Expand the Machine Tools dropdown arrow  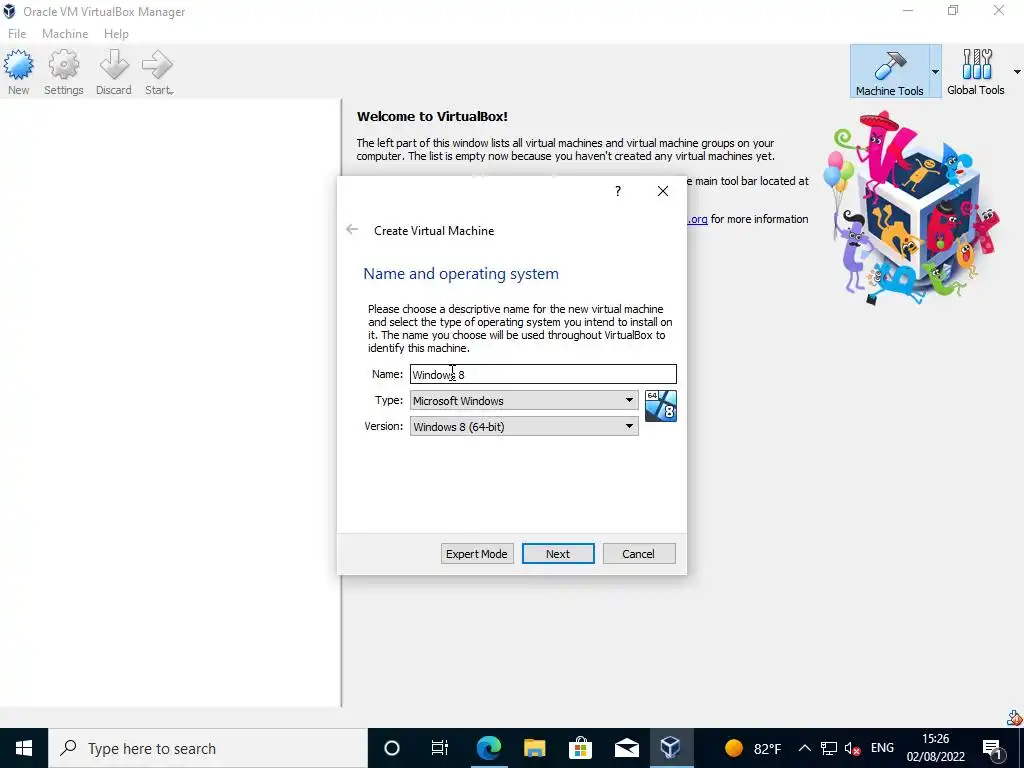point(935,71)
